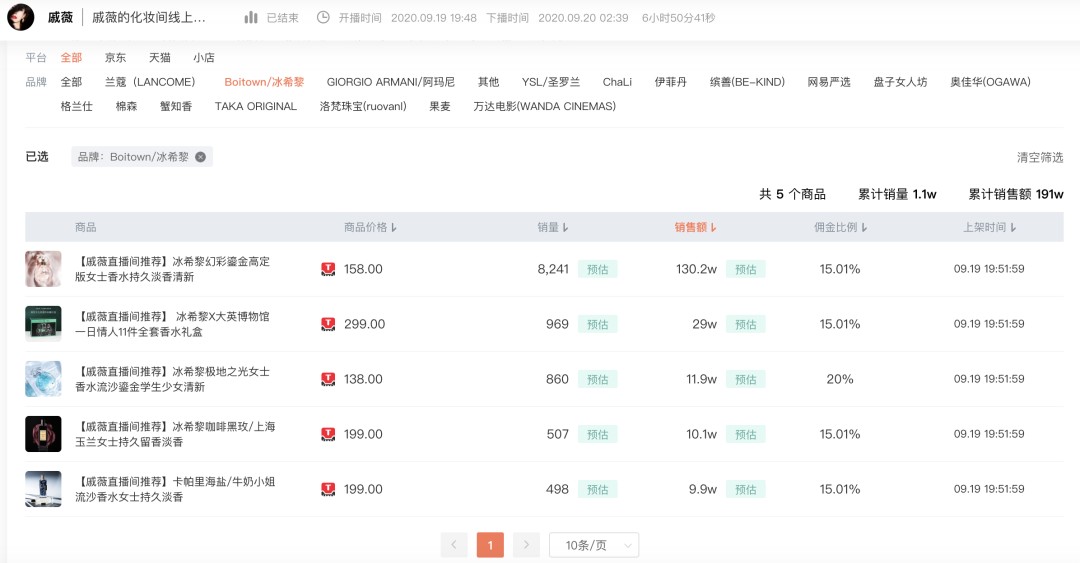This screenshot has width=1080, height=563.
Task: Filter by brand GIORGIO ARMANI/阿玛尼
Action: [x=391, y=82]
